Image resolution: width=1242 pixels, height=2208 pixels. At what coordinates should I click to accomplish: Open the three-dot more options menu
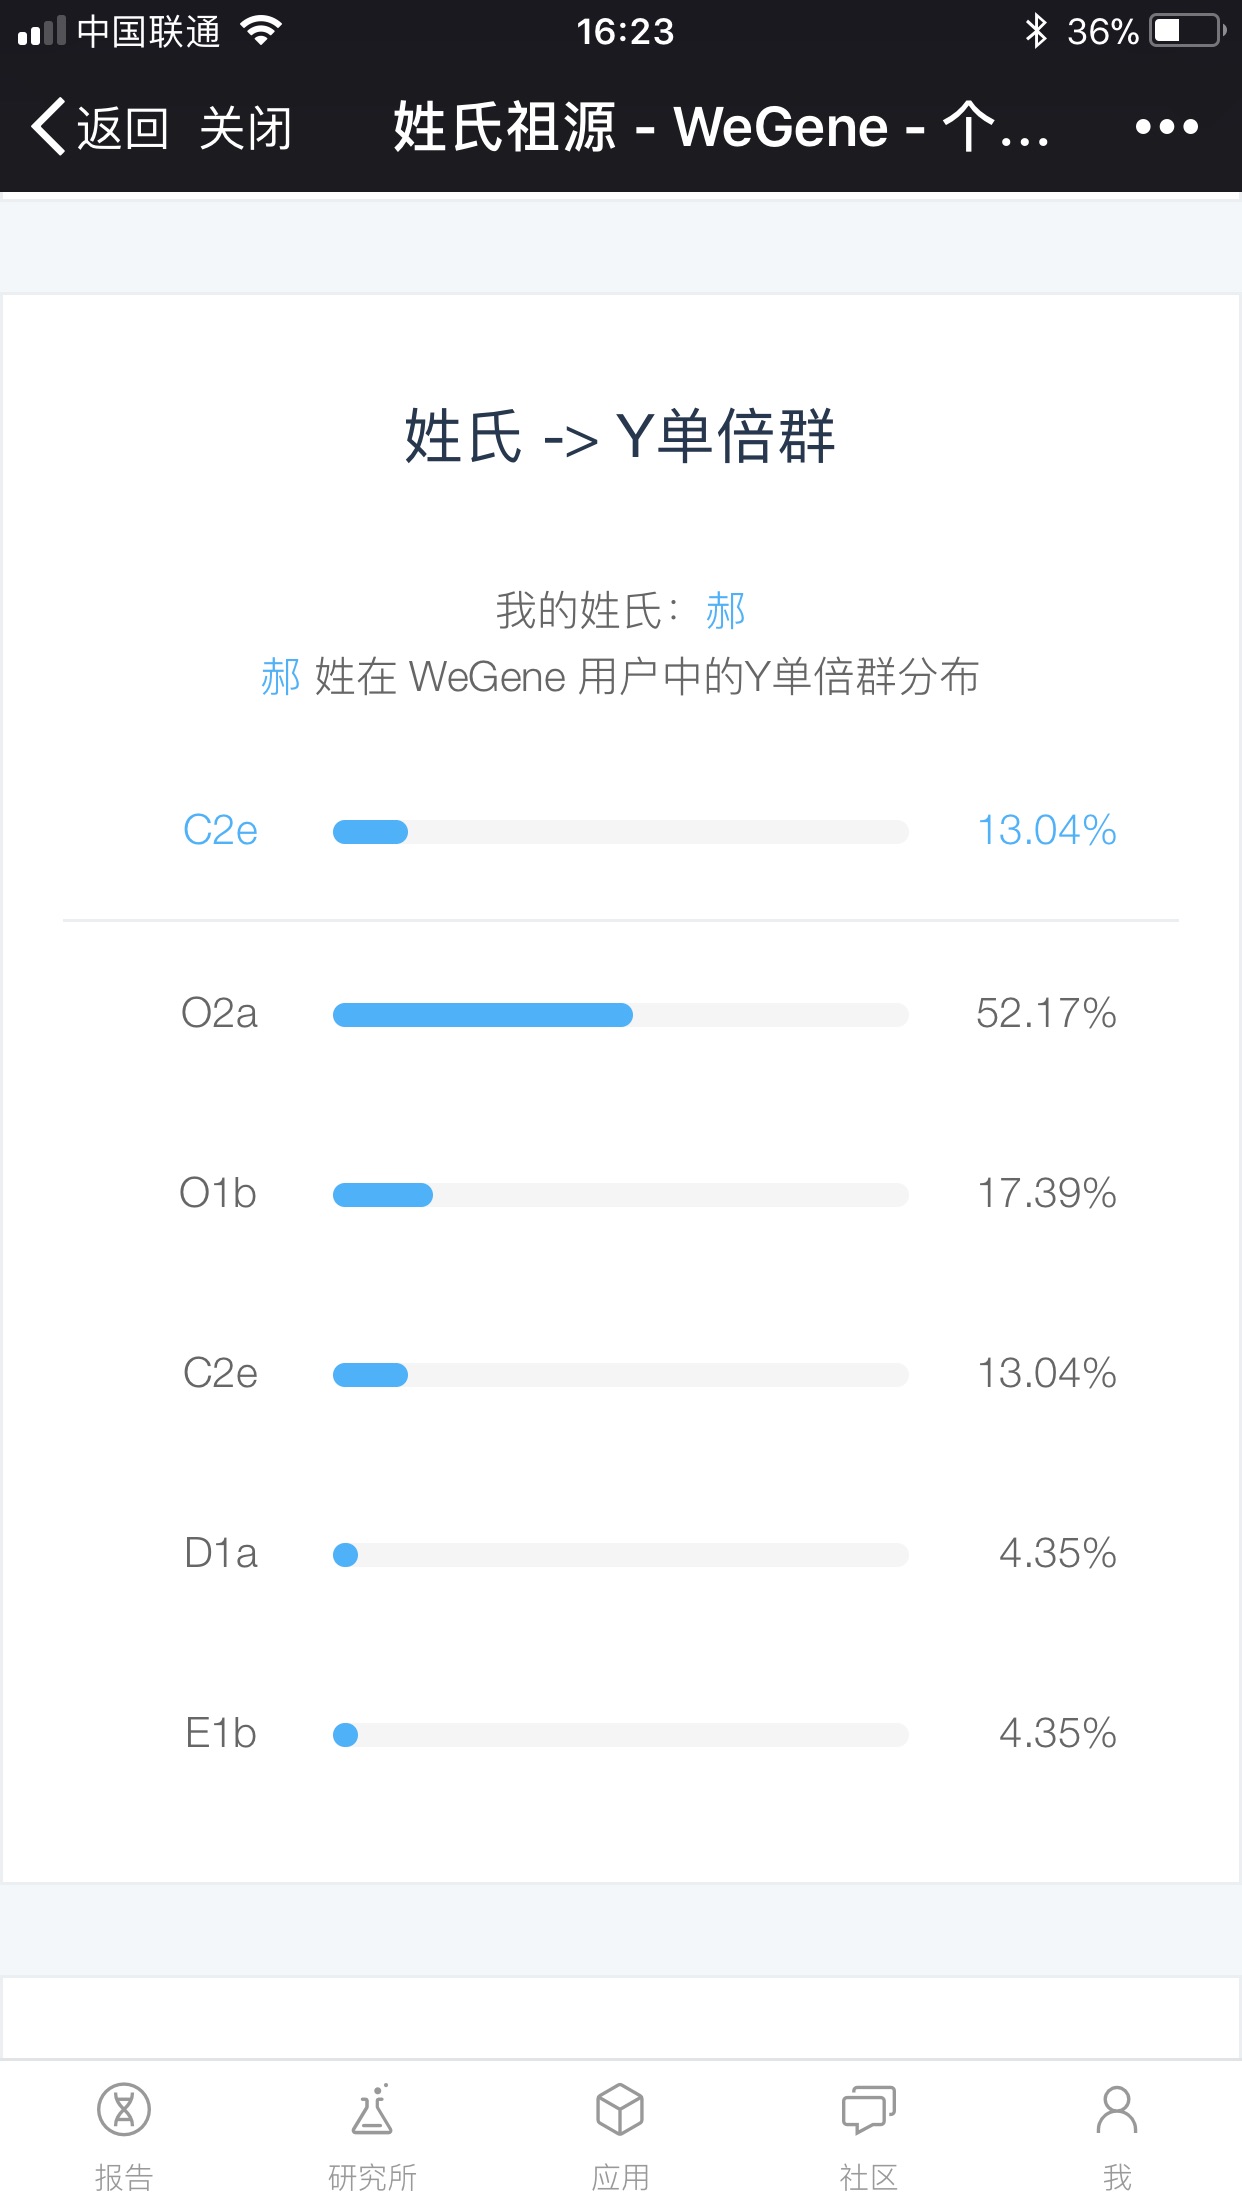pos(1166,127)
